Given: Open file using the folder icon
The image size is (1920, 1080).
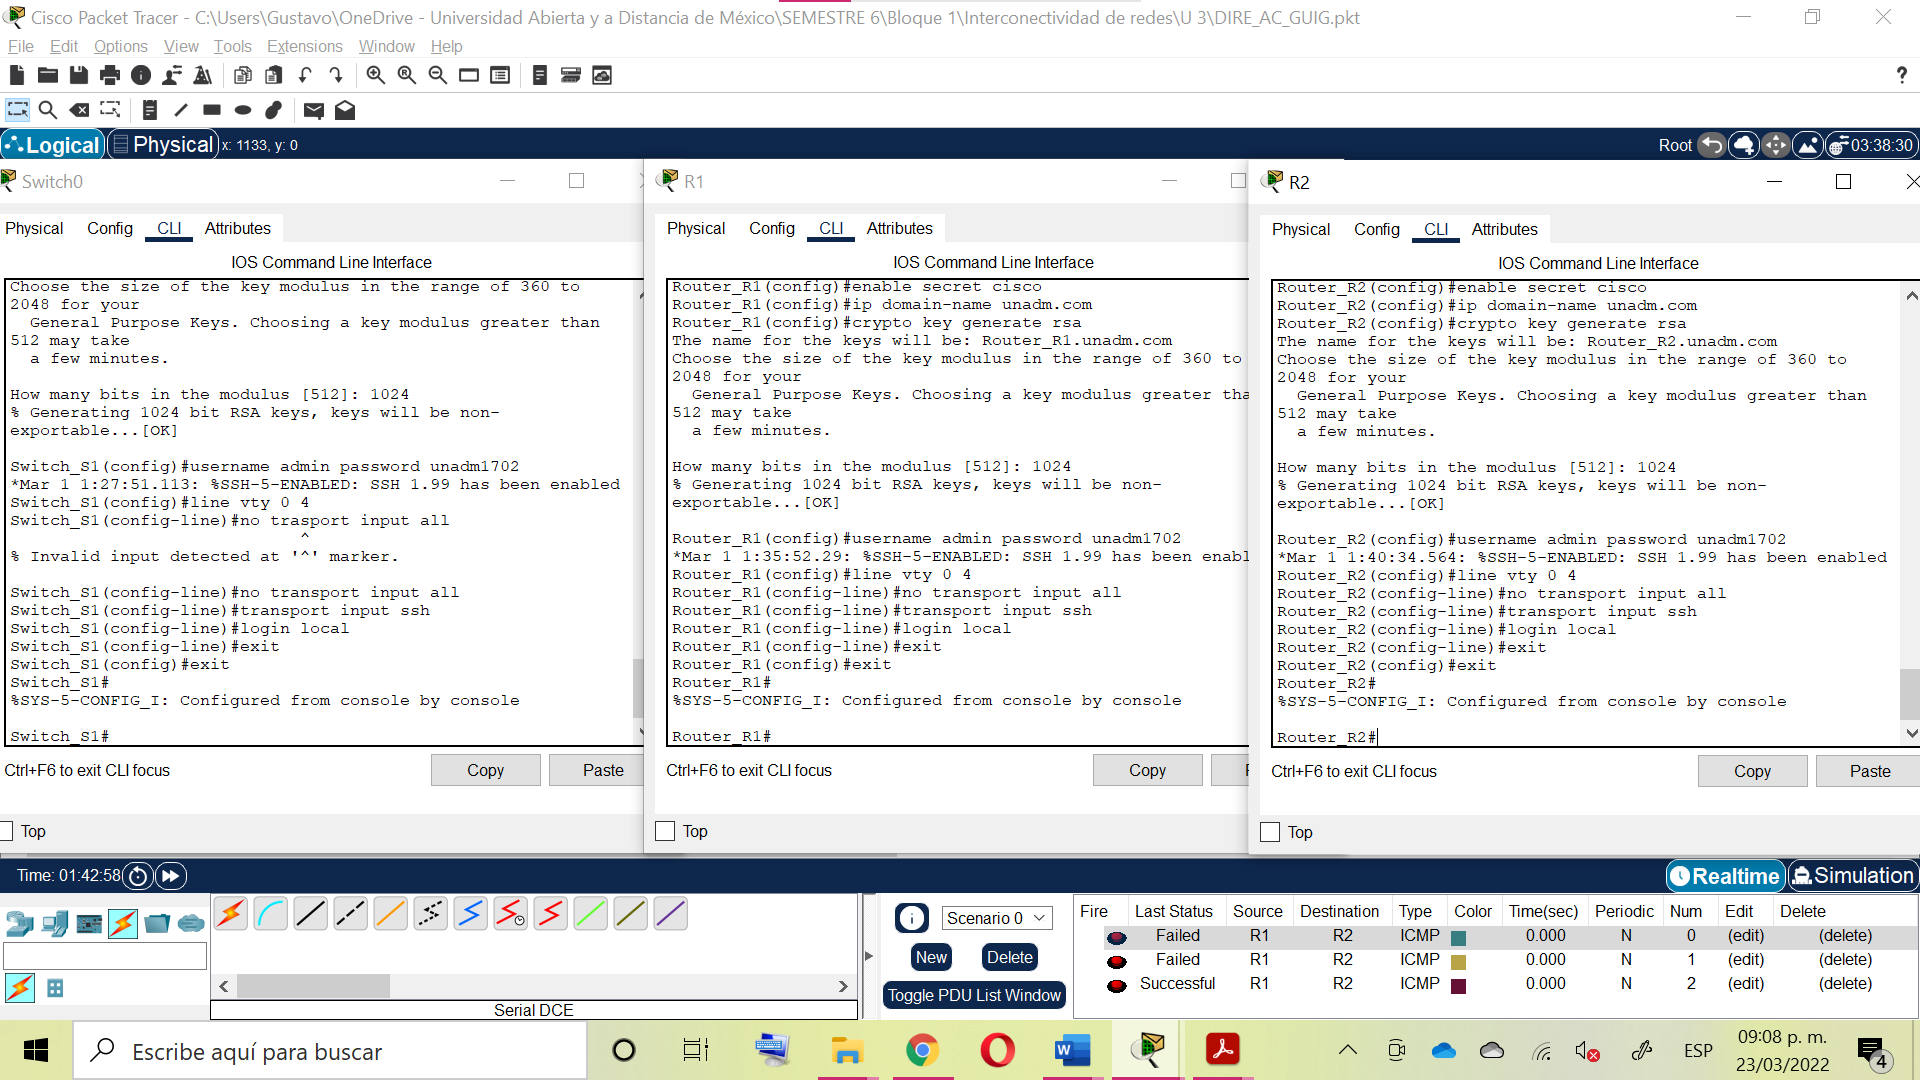Looking at the screenshot, I should point(47,75).
